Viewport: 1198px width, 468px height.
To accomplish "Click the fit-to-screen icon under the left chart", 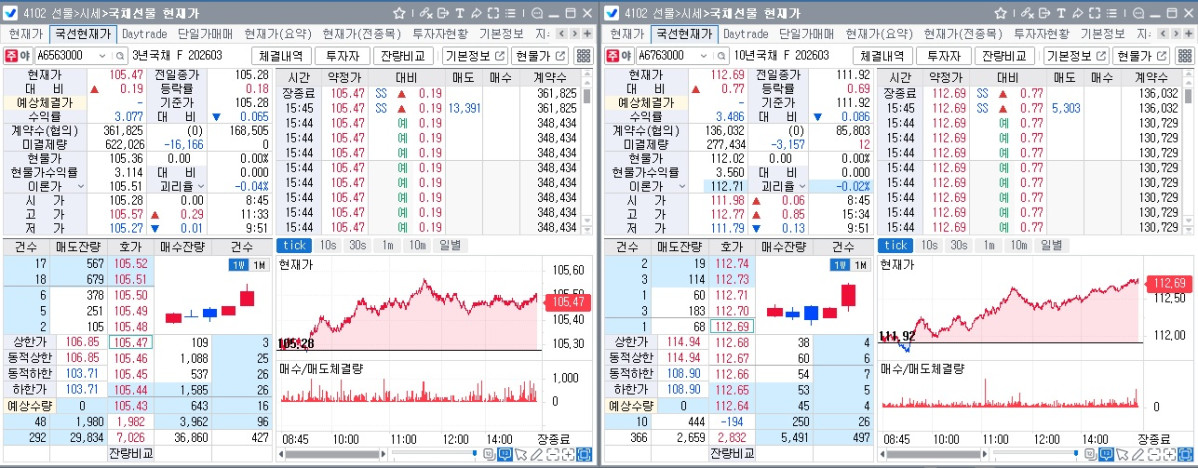I will point(584,454).
